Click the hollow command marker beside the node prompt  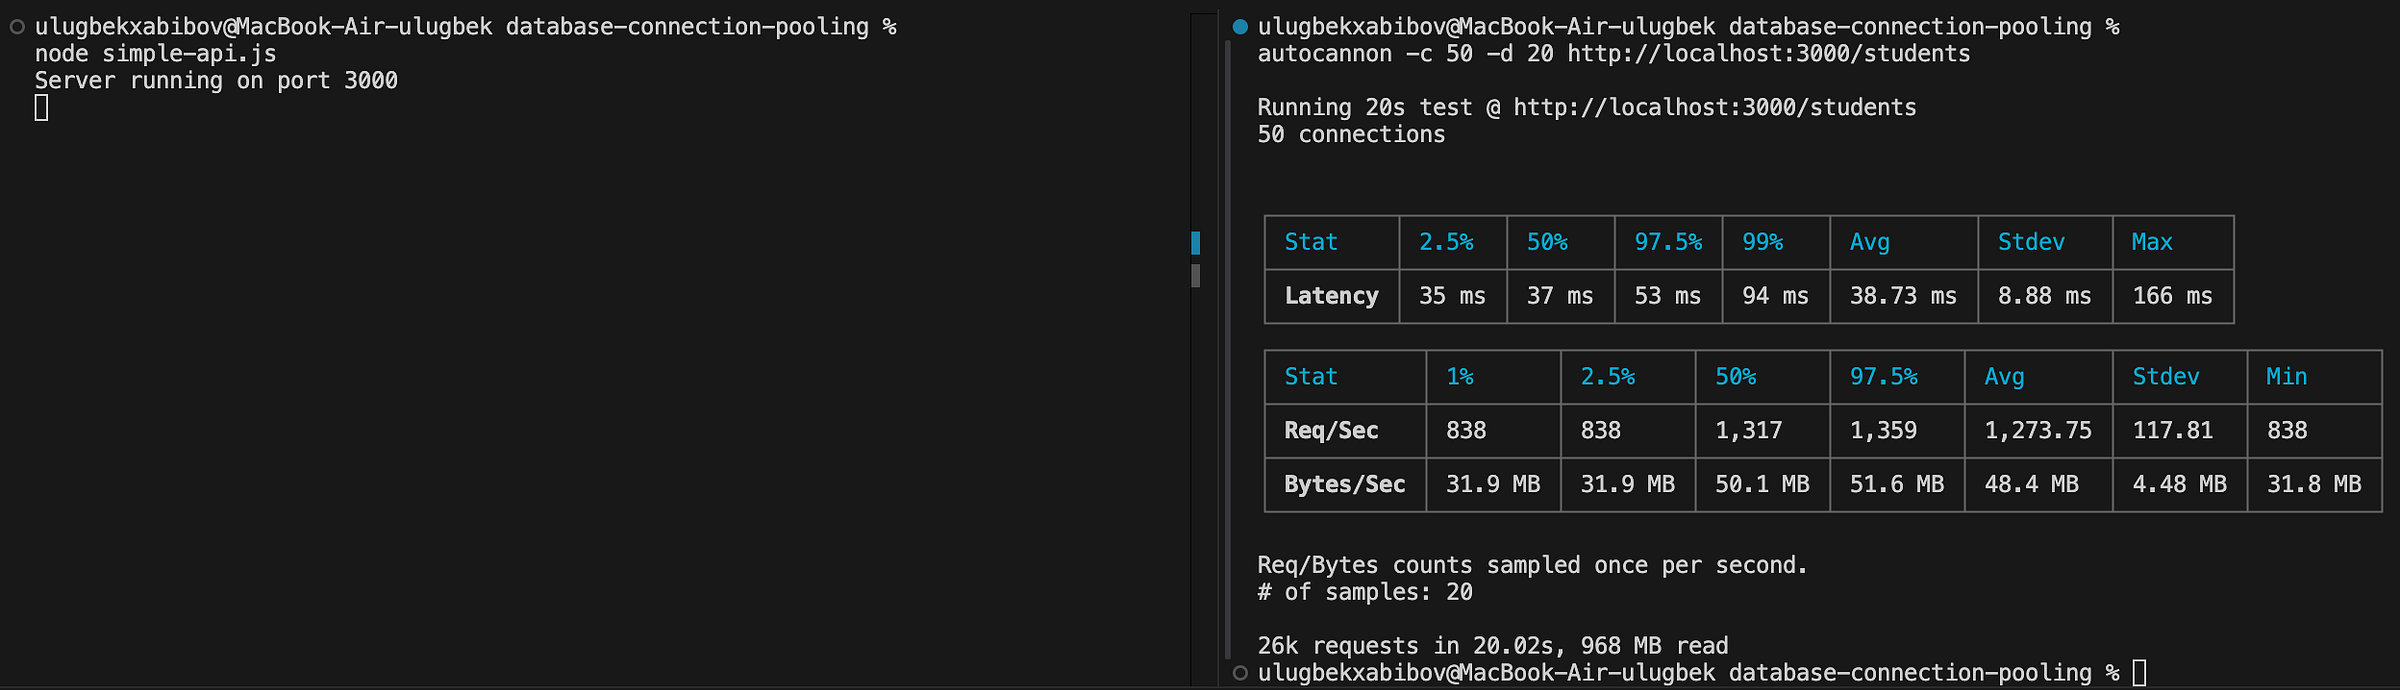17,27
